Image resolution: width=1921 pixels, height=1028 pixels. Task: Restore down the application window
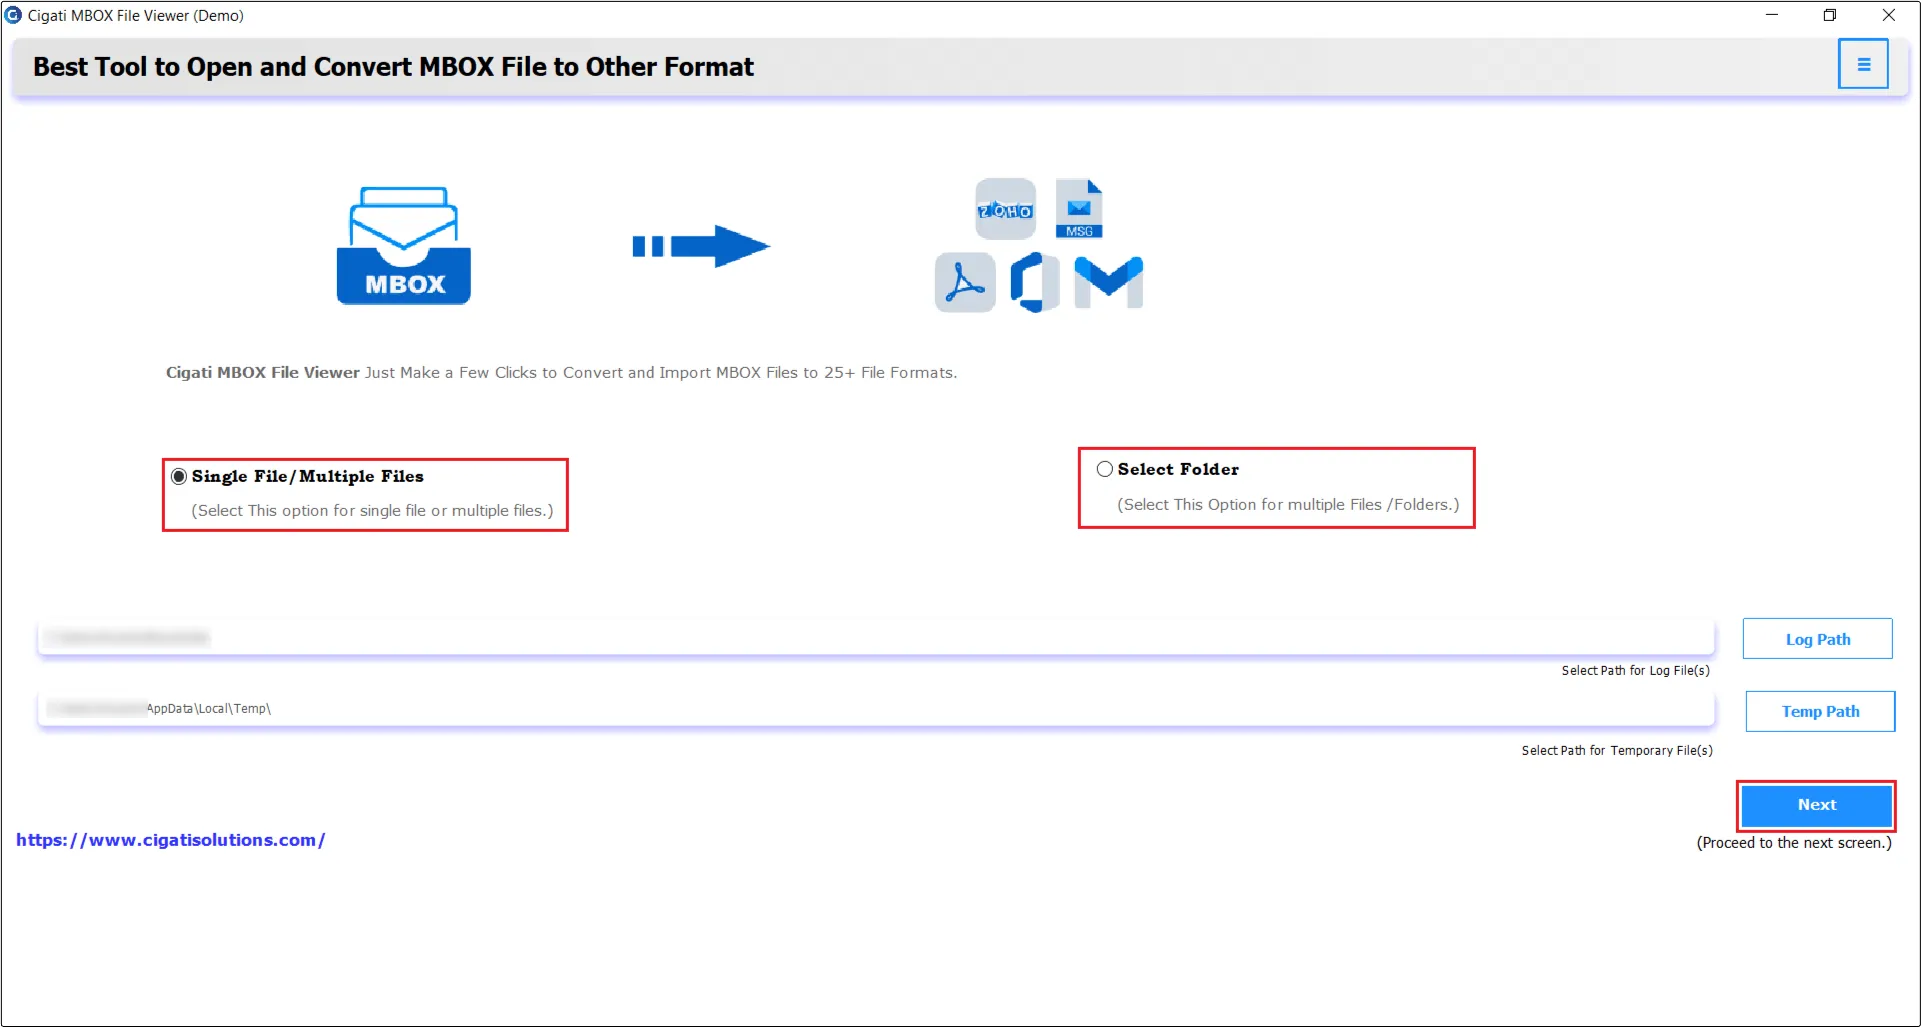coord(1830,15)
